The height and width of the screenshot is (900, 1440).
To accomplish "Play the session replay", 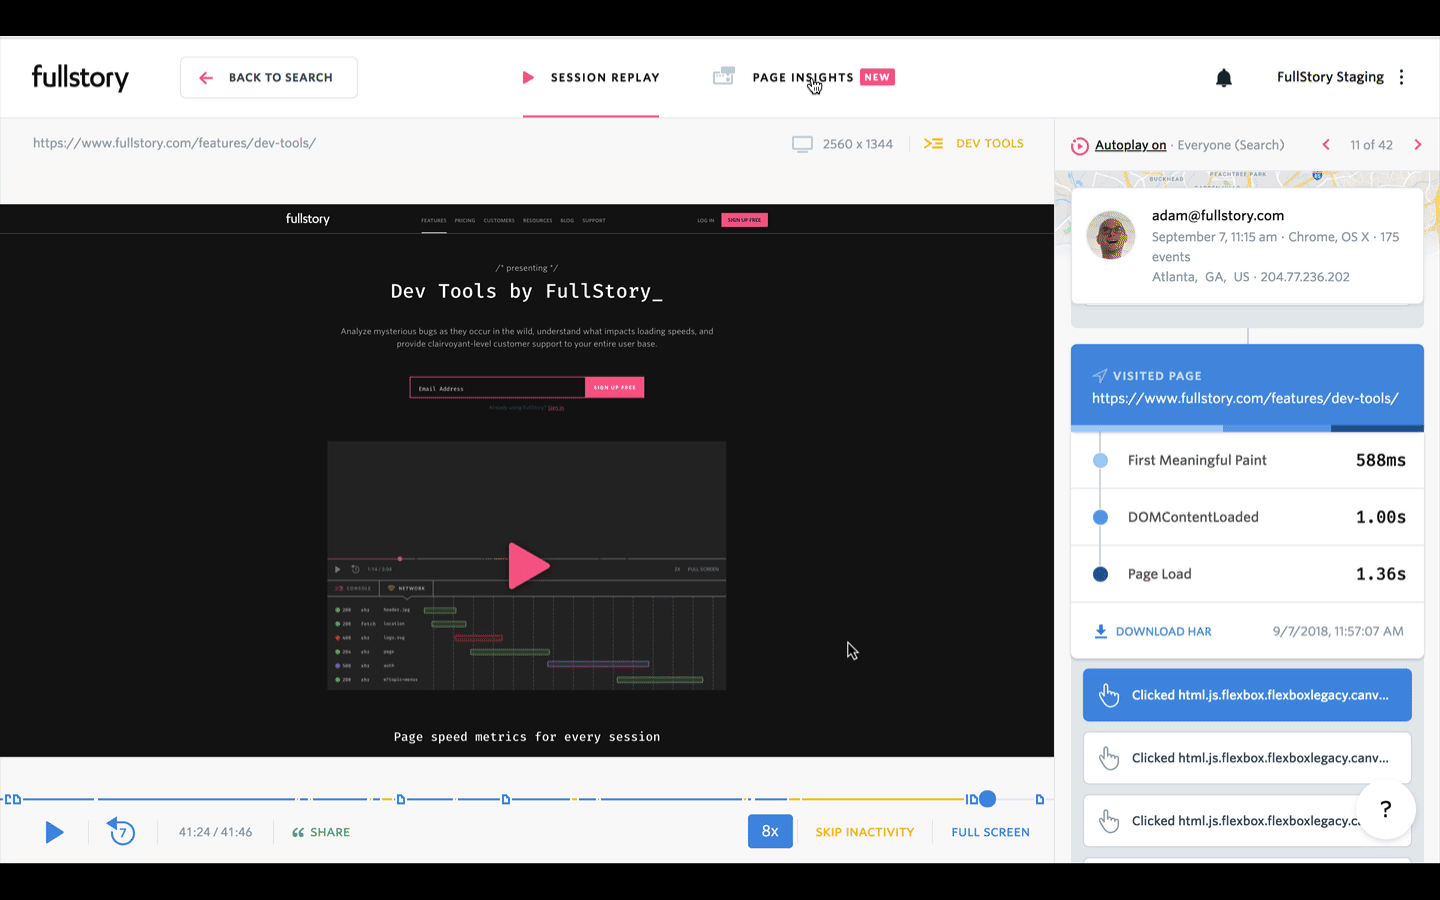I will tap(54, 832).
